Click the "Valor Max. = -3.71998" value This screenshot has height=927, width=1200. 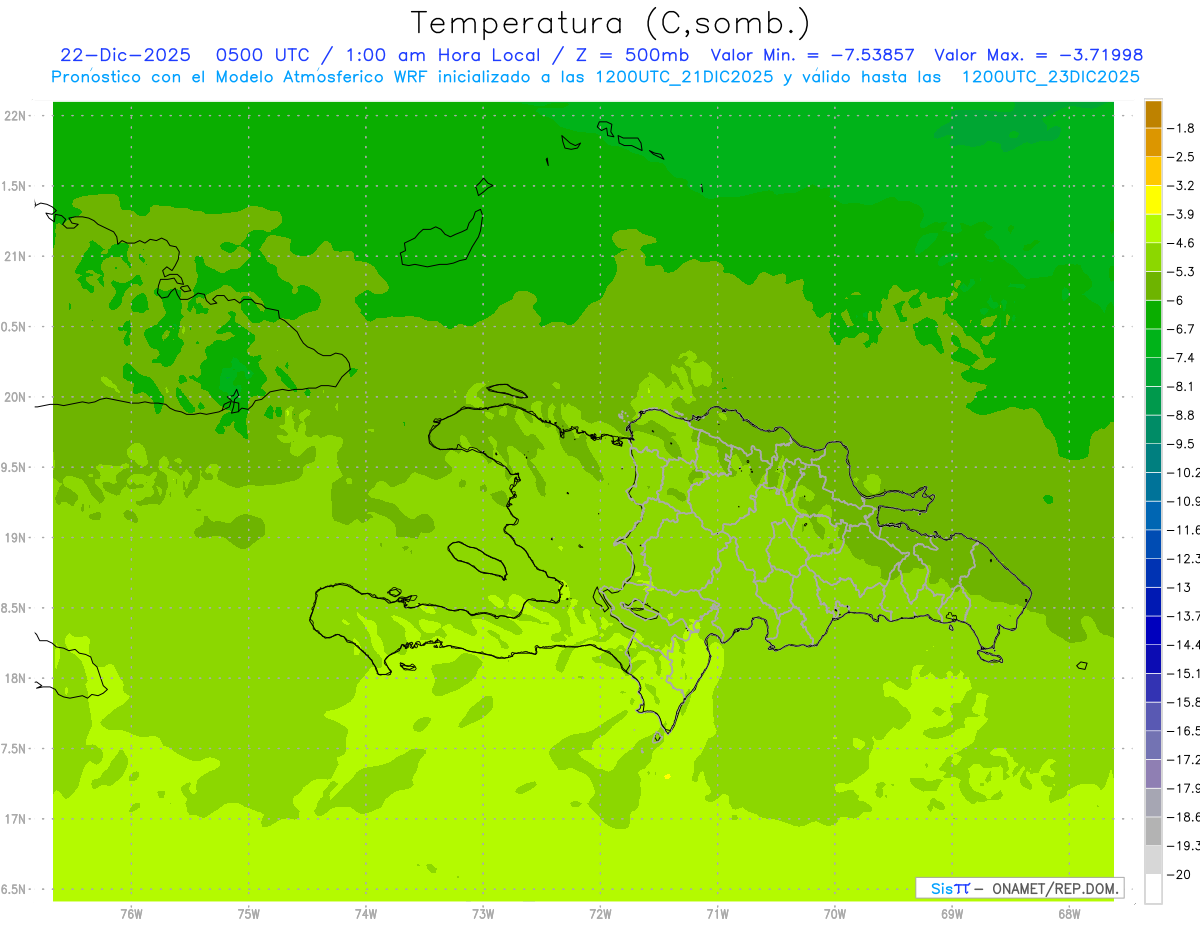[x=1038, y=55]
